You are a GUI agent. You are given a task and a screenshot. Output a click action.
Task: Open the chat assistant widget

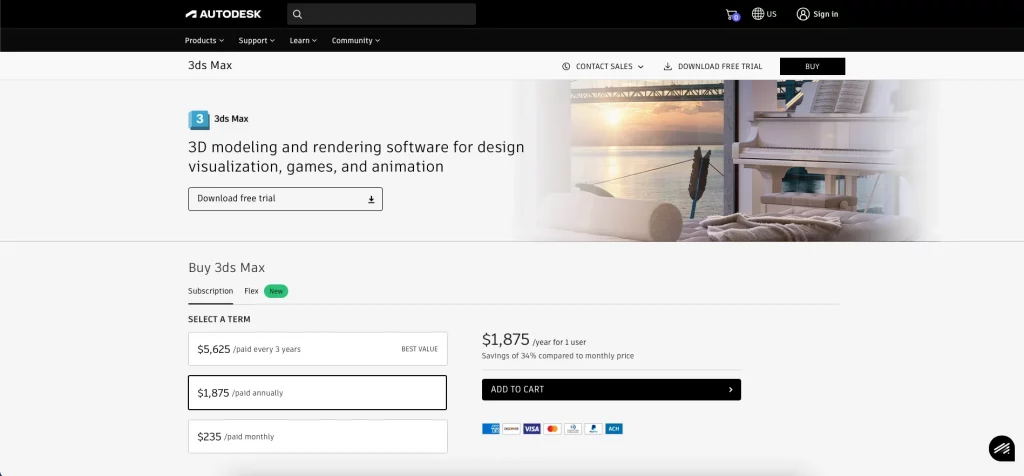pos(1001,449)
